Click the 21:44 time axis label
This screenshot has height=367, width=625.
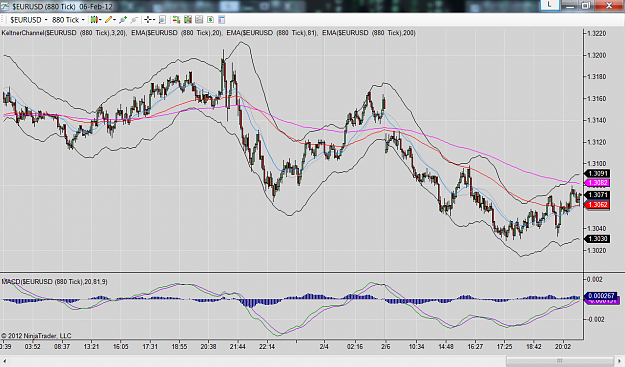click(x=237, y=347)
